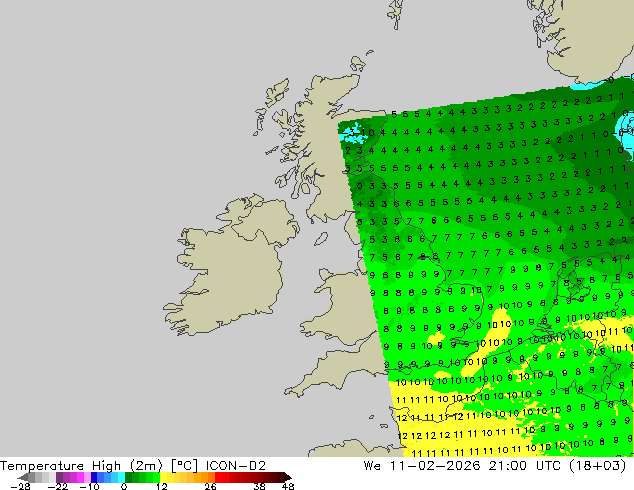Pick the yellow swatch in the legend colorbar
This screenshot has width=634, height=490.
[x=163, y=477]
